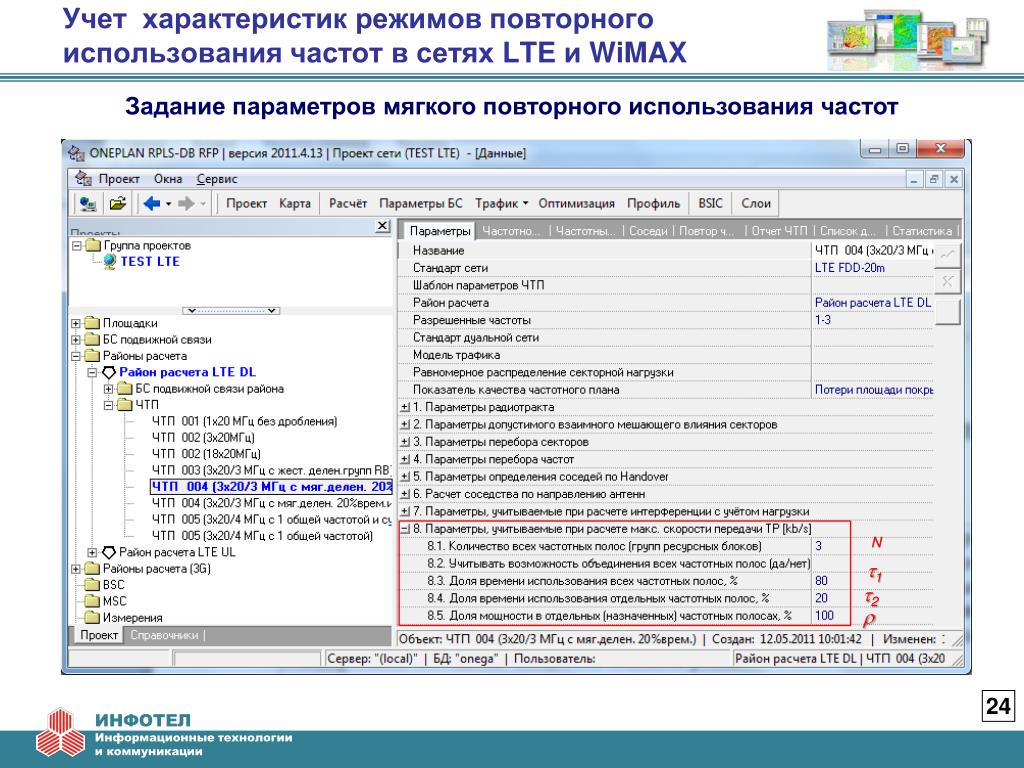This screenshot has height=768, width=1024.
Task: Select ЧТП 002 (18x20МГц) item
Action: (x=206, y=454)
